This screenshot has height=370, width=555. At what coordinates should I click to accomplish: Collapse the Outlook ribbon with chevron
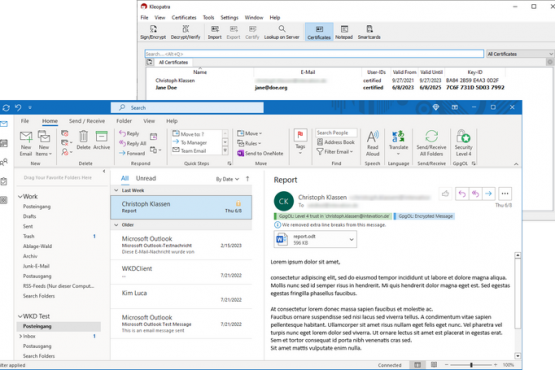[x=516, y=164]
